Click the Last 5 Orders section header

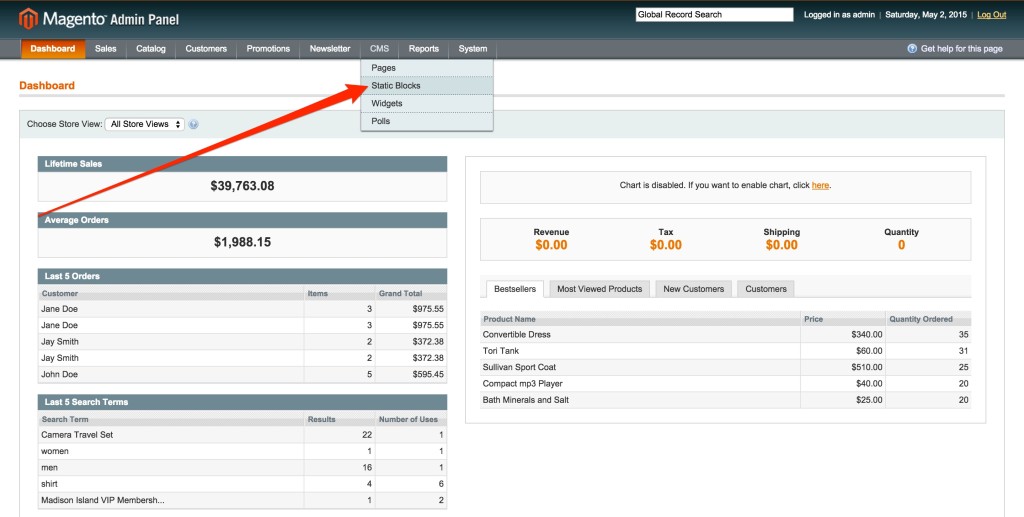click(x=242, y=276)
